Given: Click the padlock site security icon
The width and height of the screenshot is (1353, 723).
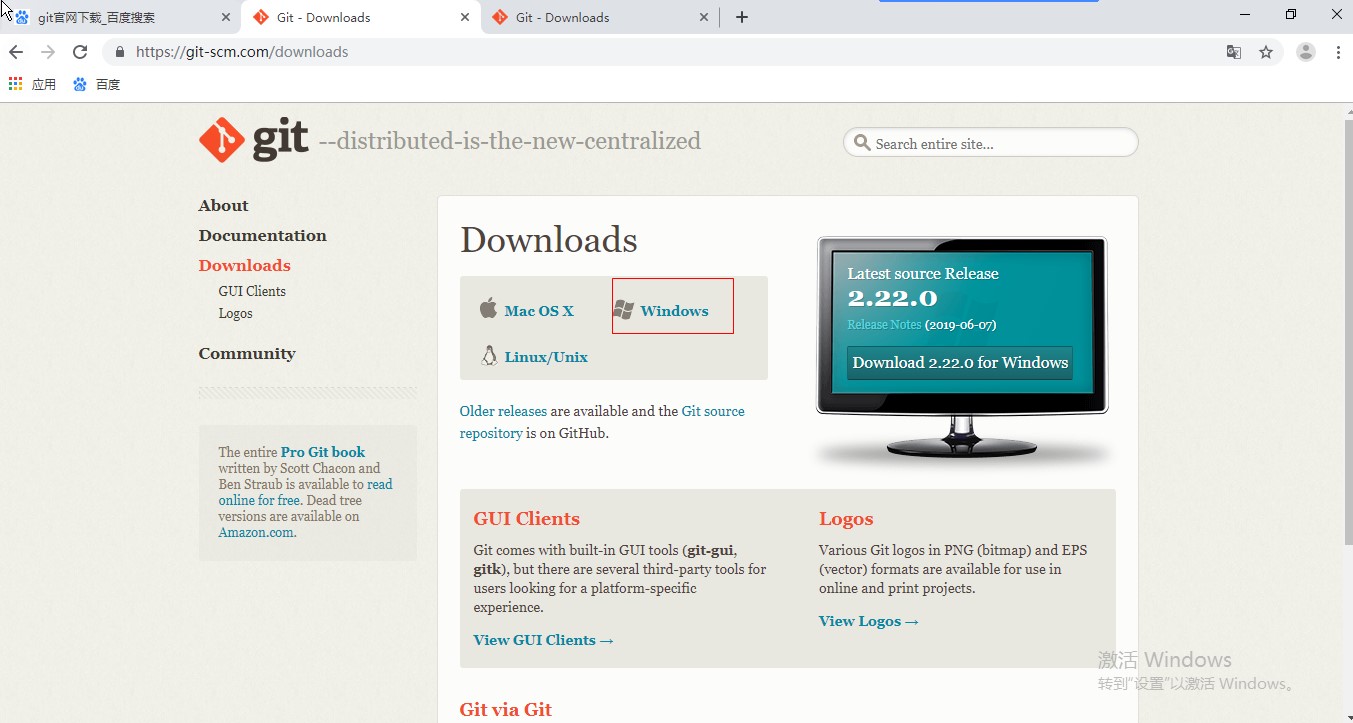Looking at the screenshot, I should coord(120,52).
